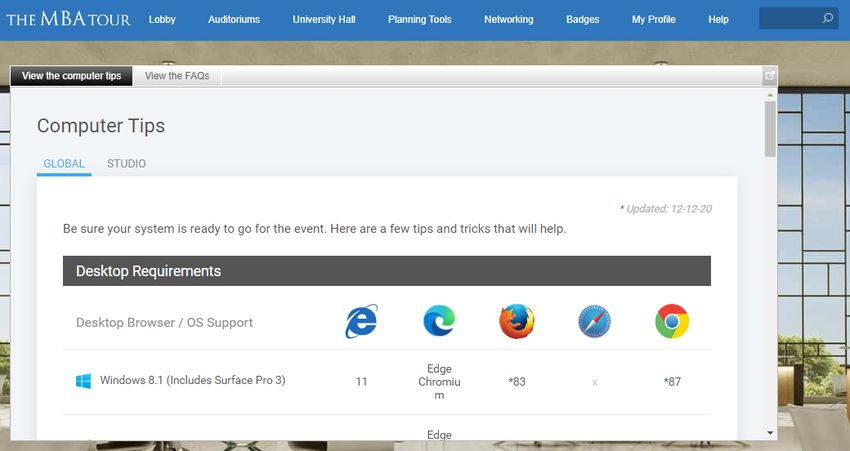Click the Desktop Browser / OS Support label

click(x=164, y=323)
